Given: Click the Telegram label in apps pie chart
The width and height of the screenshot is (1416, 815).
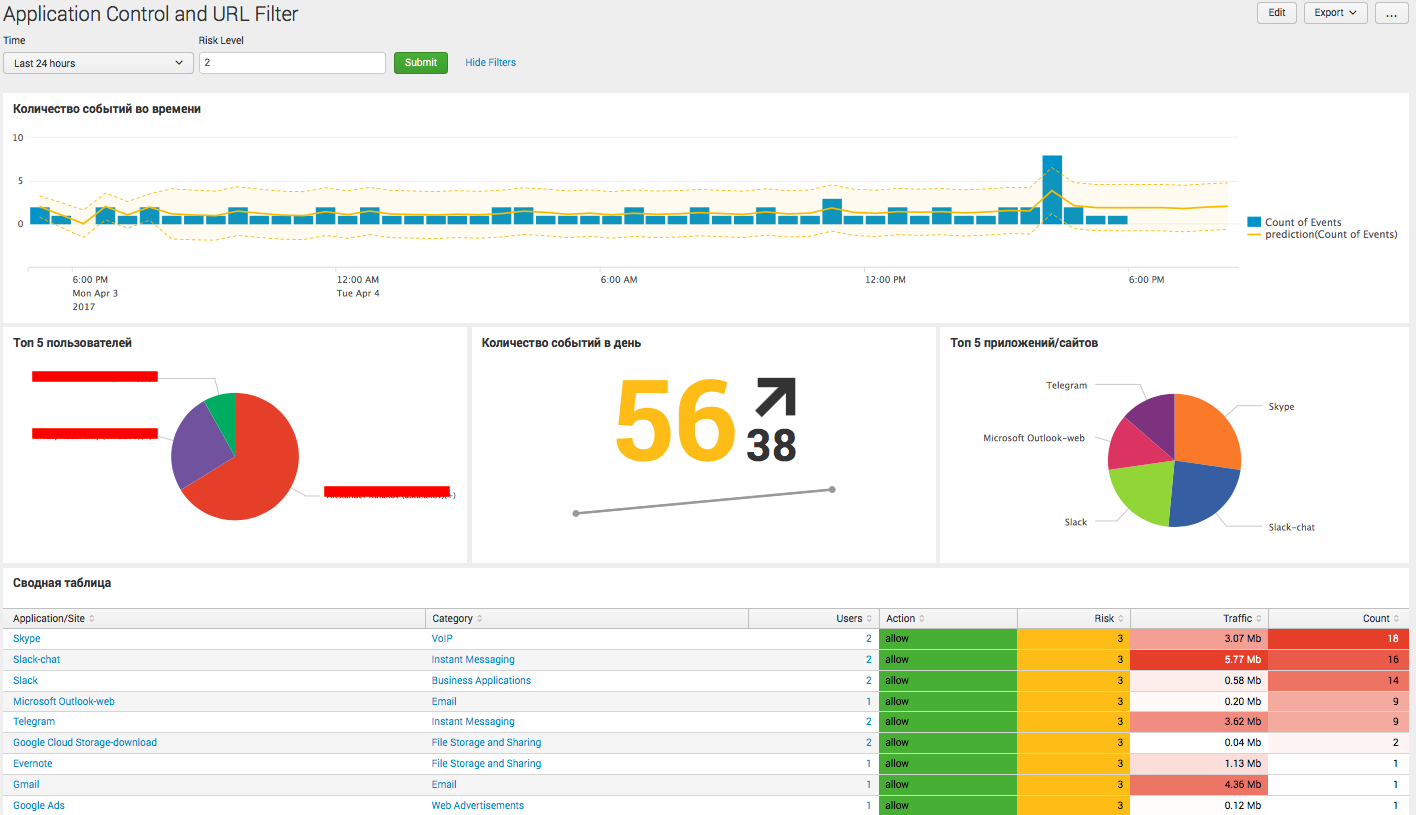Looking at the screenshot, I should point(1066,385).
